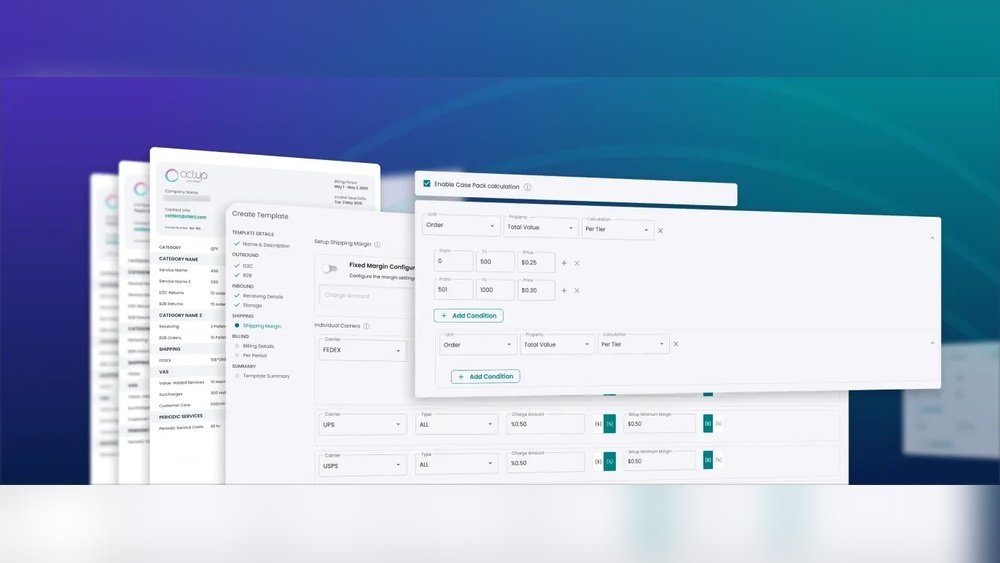Open the FEDEX carrier dropdown
The height and width of the screenshot is (563, 1000).
click(362, 350)
